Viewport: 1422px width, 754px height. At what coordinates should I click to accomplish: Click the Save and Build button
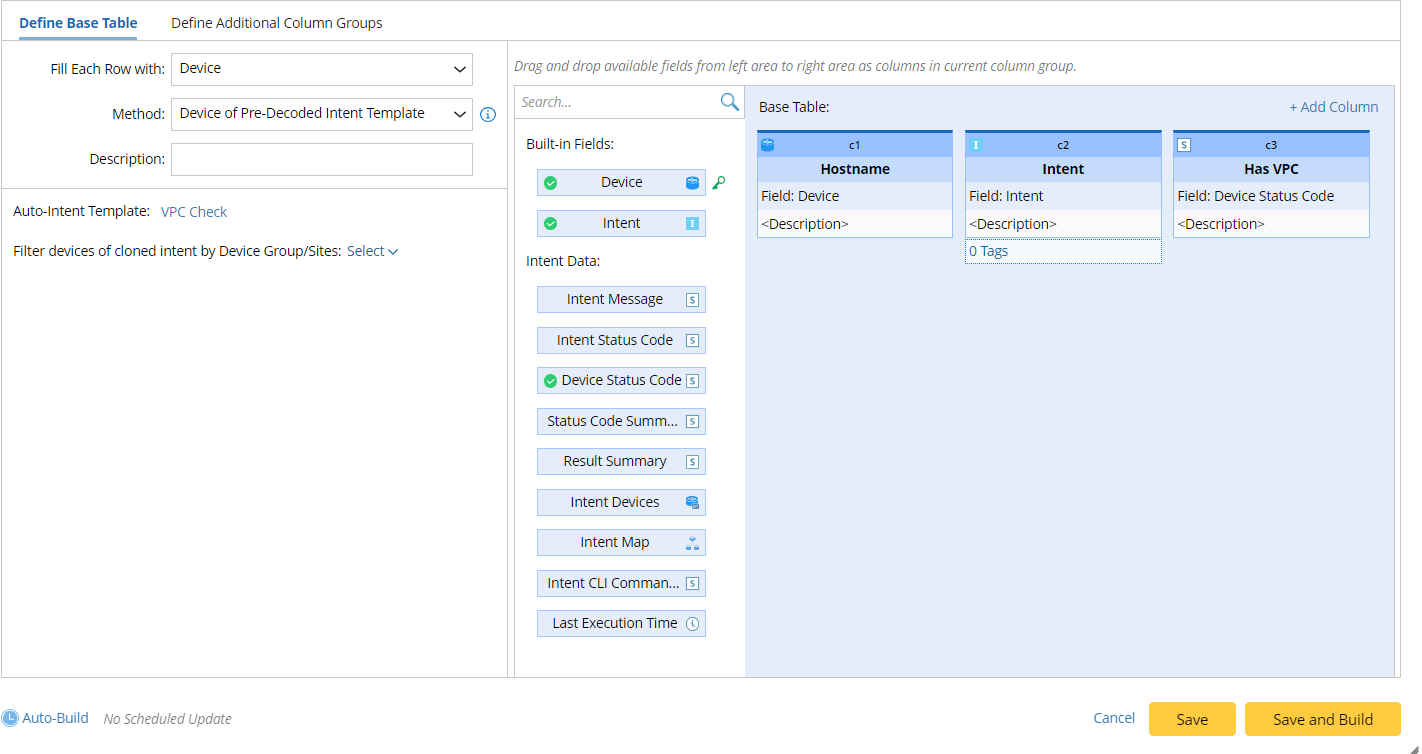pyautogui.click(x=1322, y=719)
